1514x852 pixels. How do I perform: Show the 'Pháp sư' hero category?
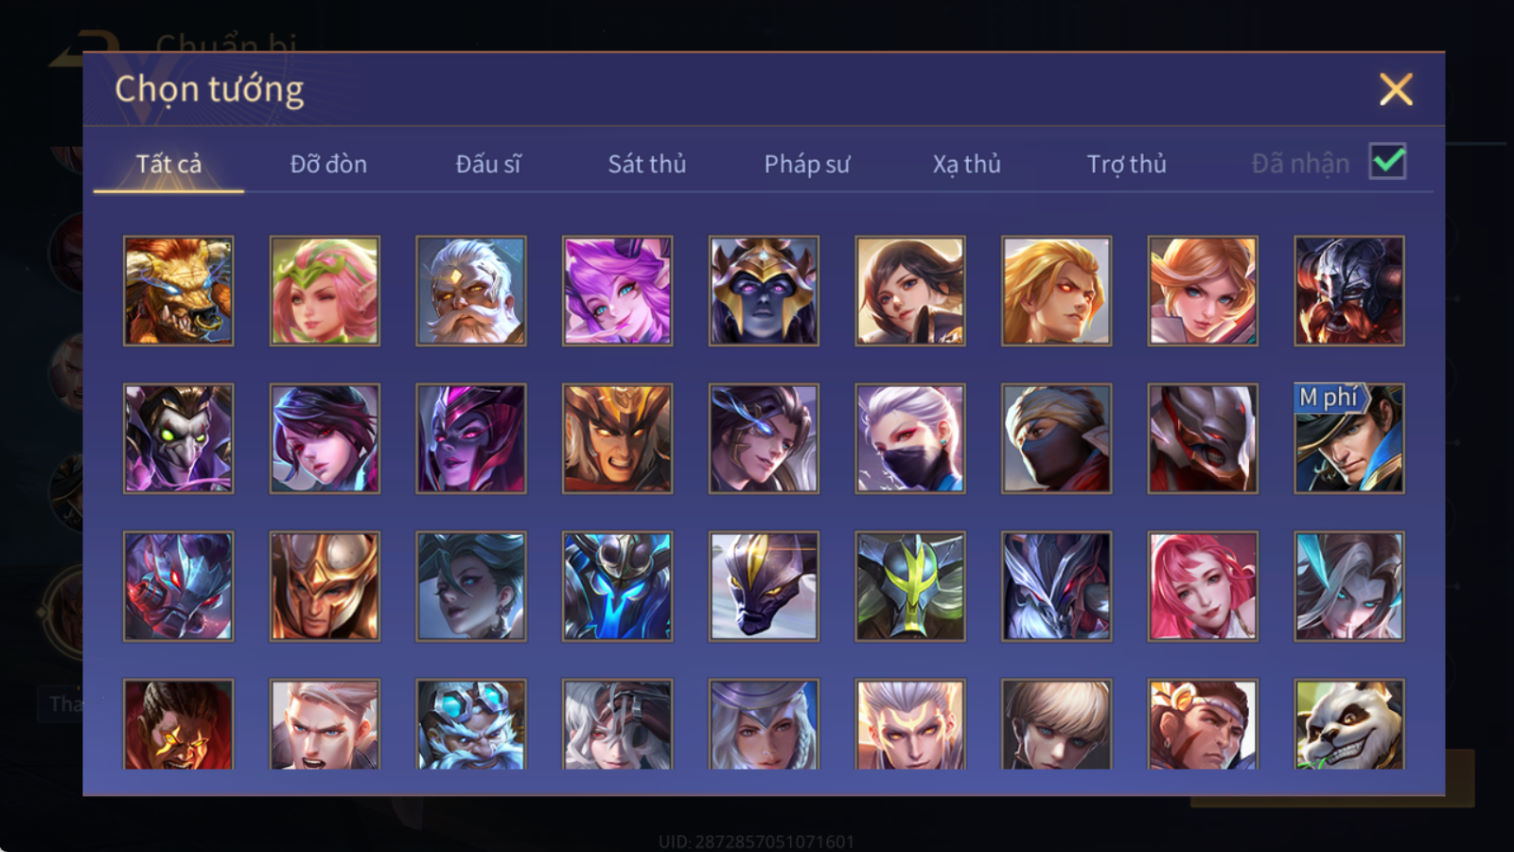807,164
